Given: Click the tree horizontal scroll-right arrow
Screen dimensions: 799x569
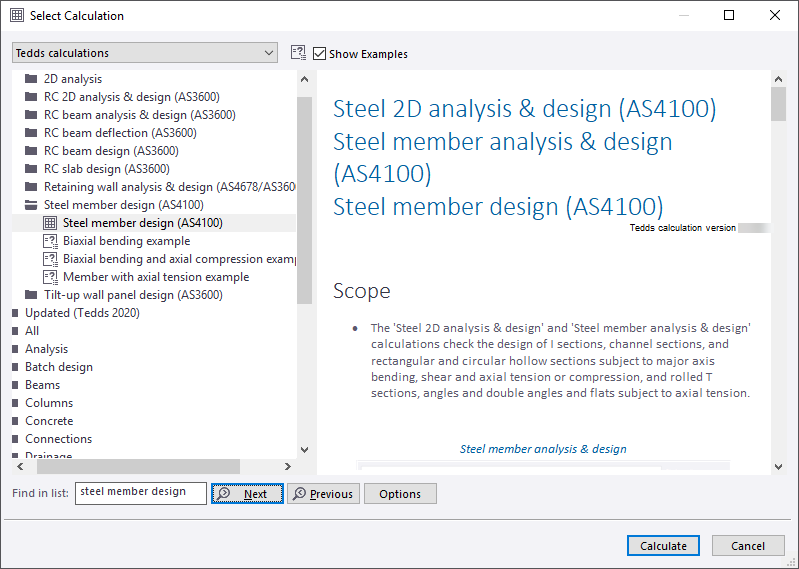Looking at the screenshot, I should (288, 466).
